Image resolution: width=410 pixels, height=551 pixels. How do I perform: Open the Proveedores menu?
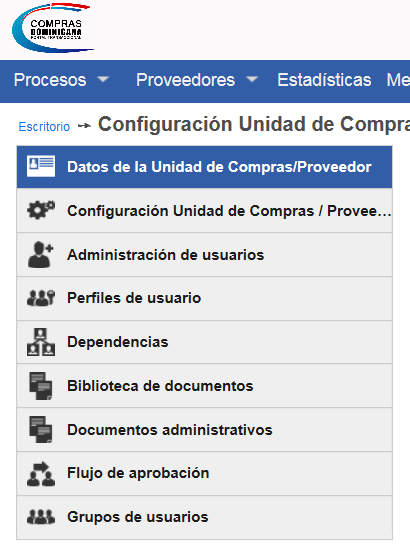pos(186,80)
